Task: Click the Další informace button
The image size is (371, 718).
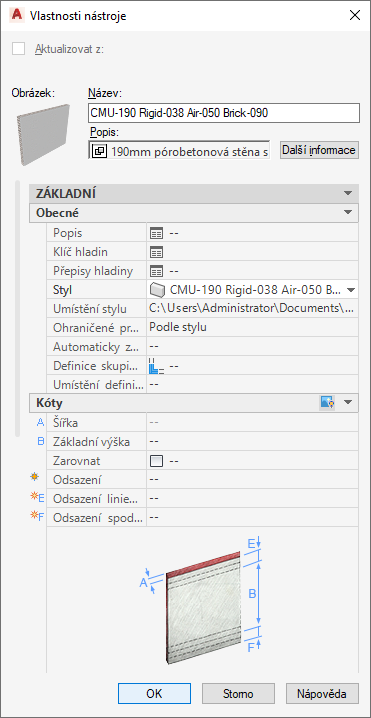Action: point(319,150)
